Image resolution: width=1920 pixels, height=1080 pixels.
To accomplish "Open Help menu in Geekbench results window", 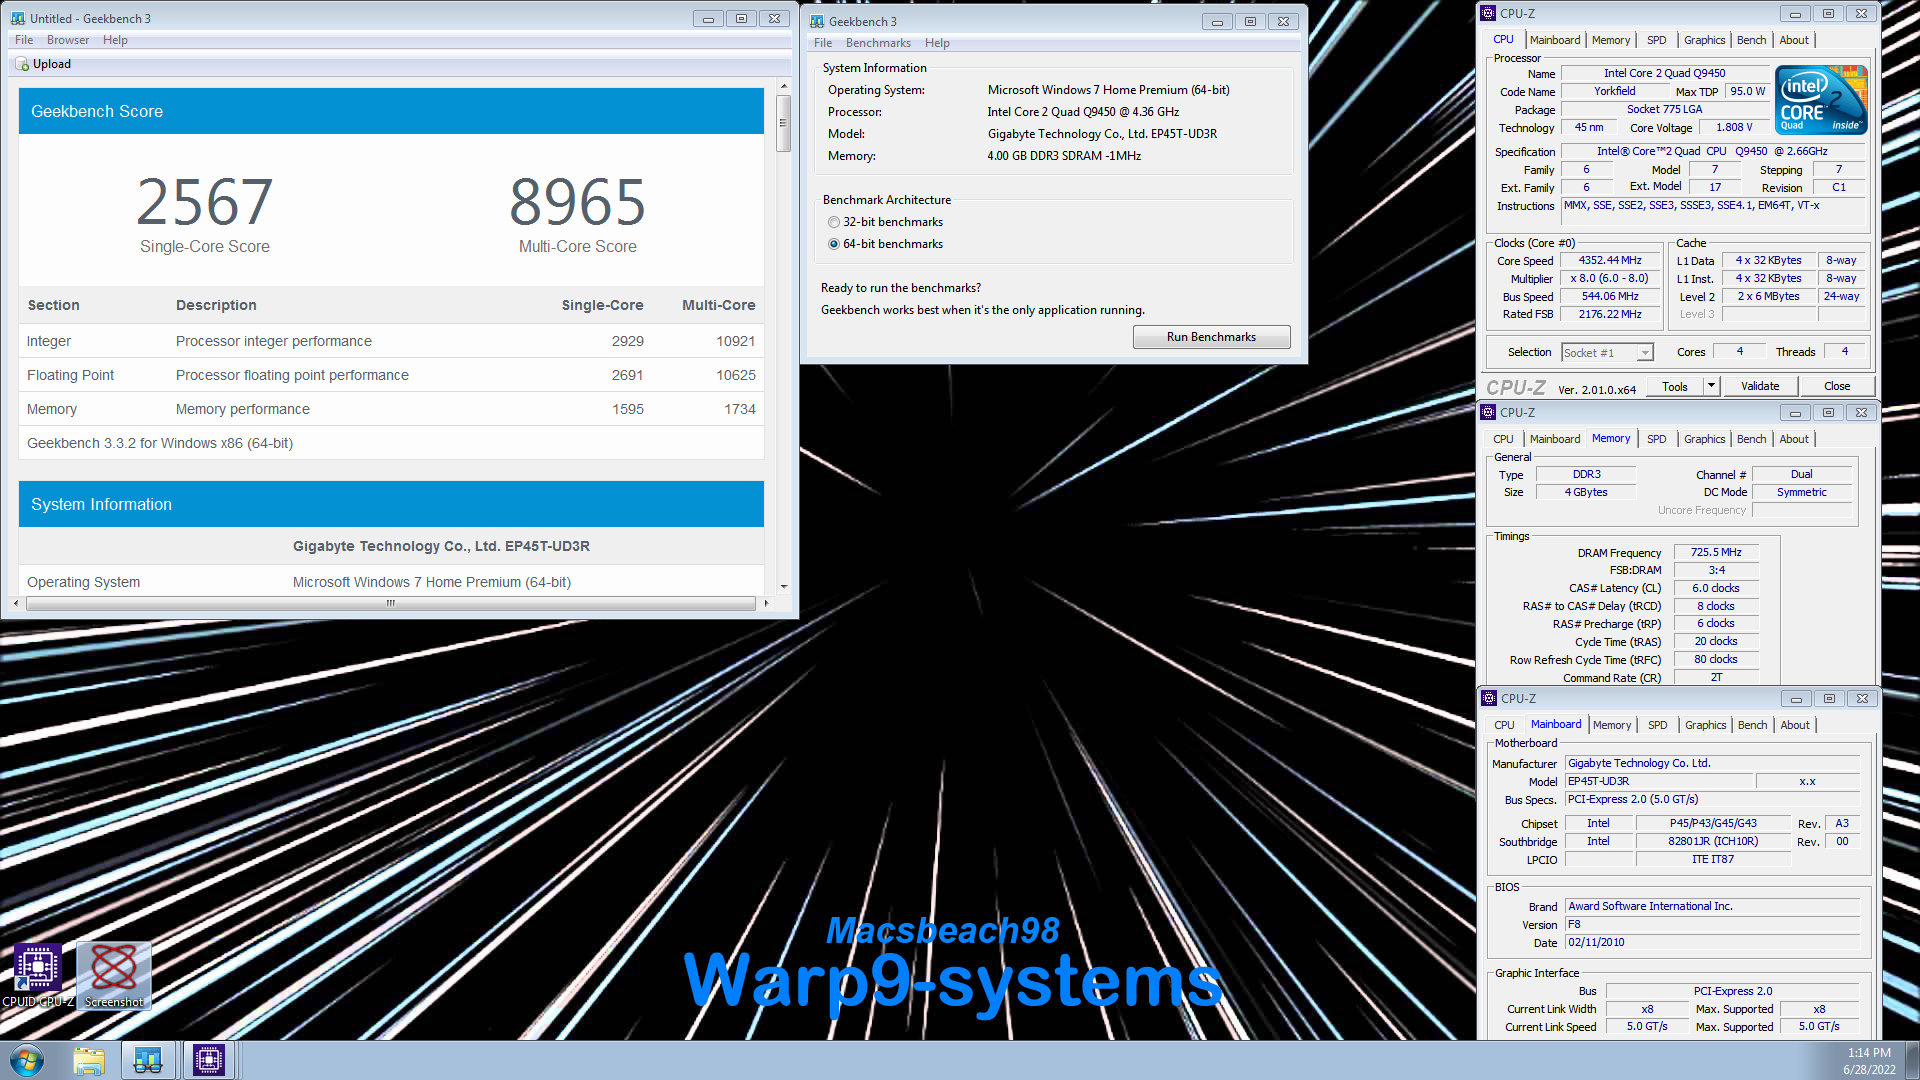I will point(115,40).
